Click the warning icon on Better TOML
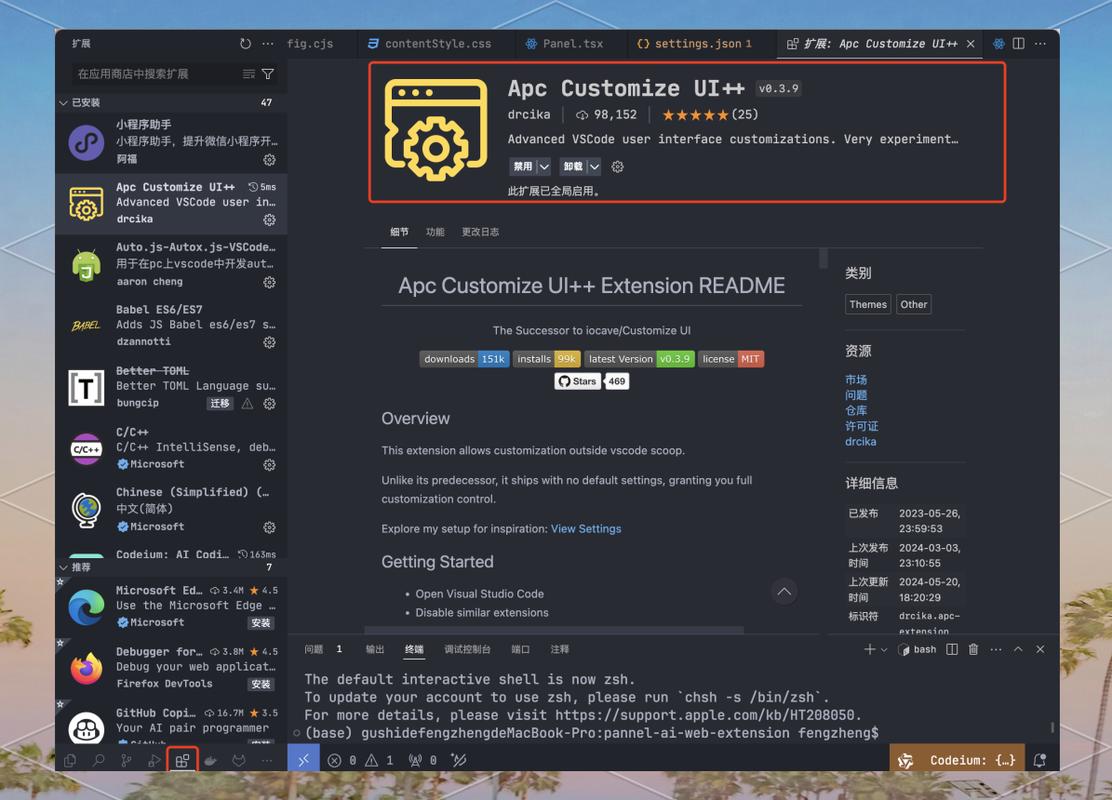Screen dimensions: 1112x800 click(x=247, y=404)
